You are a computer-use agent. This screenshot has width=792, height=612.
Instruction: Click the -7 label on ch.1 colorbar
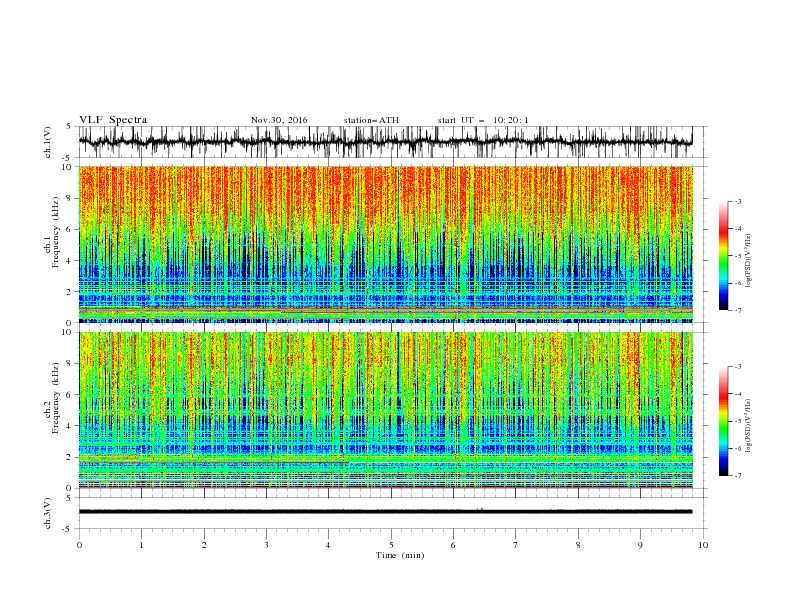pyautogui.click(x=738, y=310)
